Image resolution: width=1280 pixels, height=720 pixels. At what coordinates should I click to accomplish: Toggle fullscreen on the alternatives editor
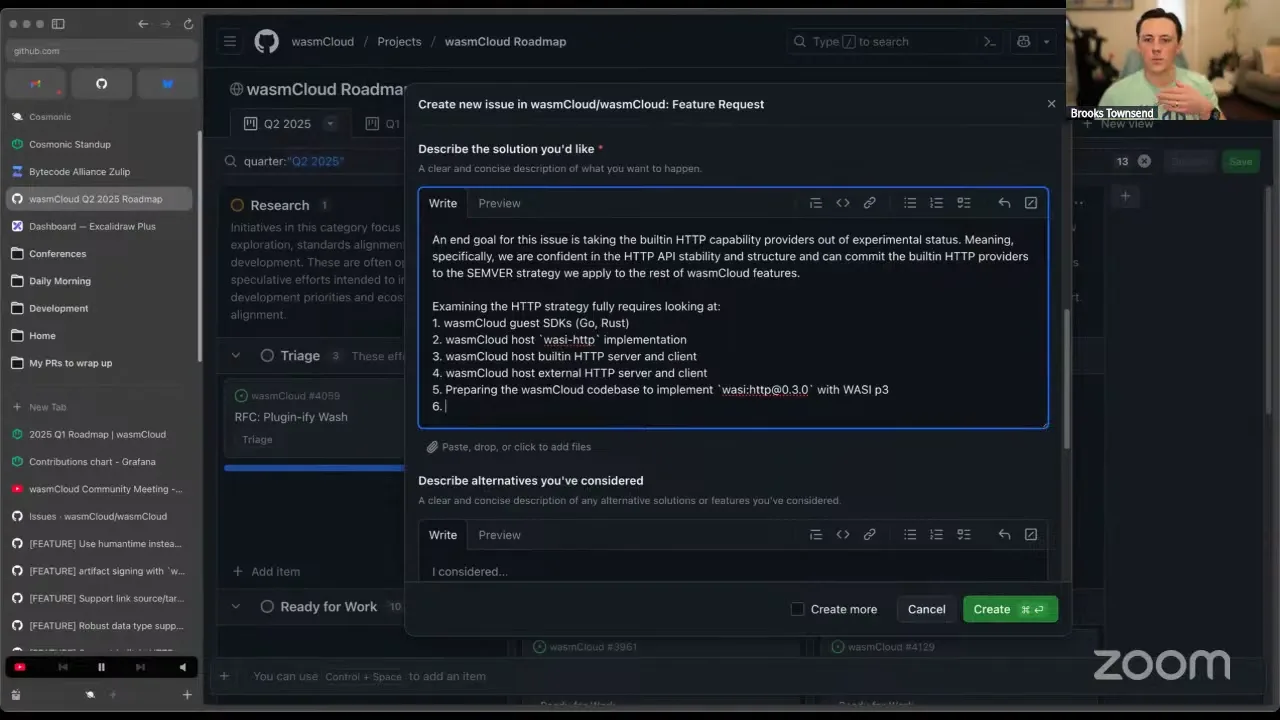(1031, 535)
